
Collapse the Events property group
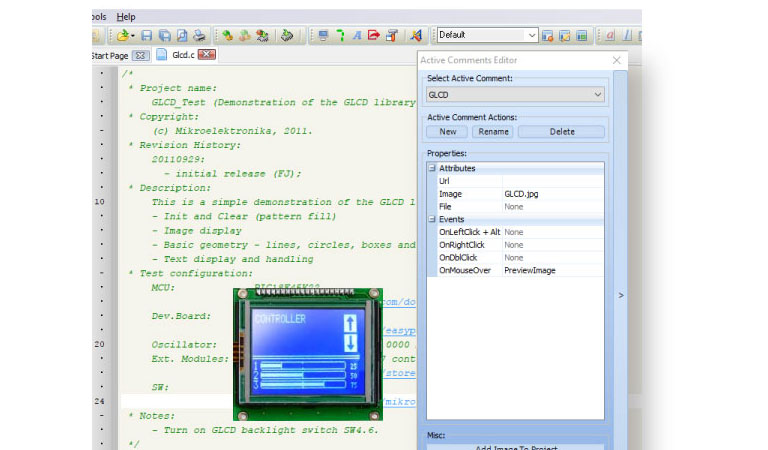tap(432, 219)
